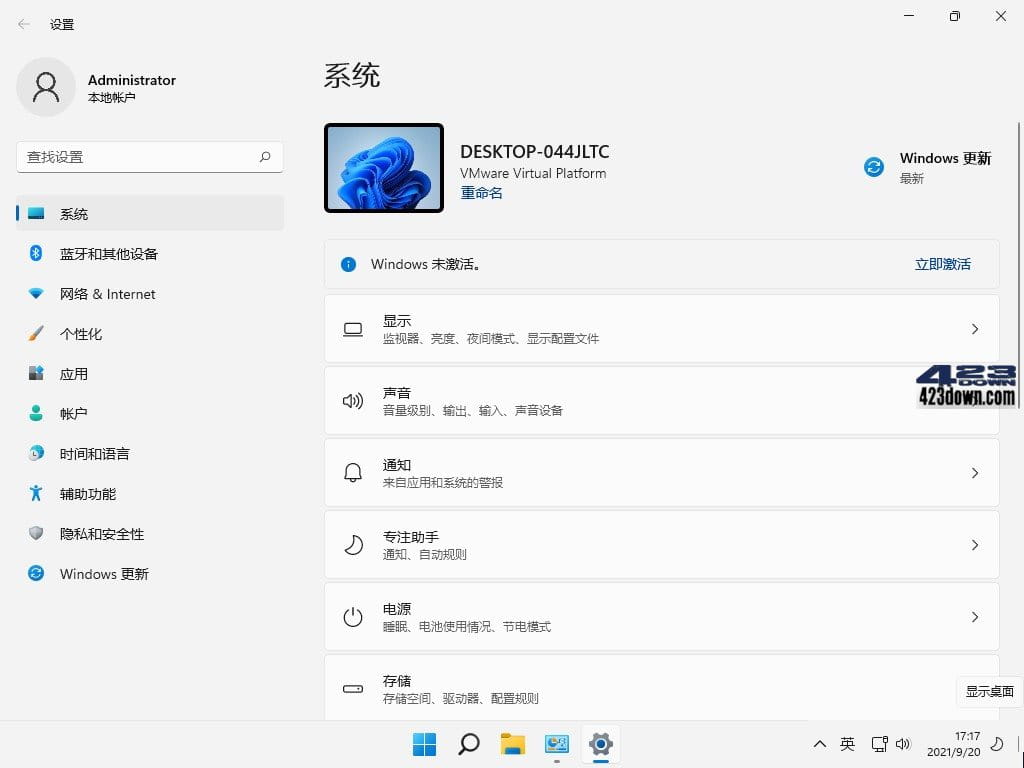Click the volume icon in system tray
Screen dimensions: 1024x768
(904, 744)
